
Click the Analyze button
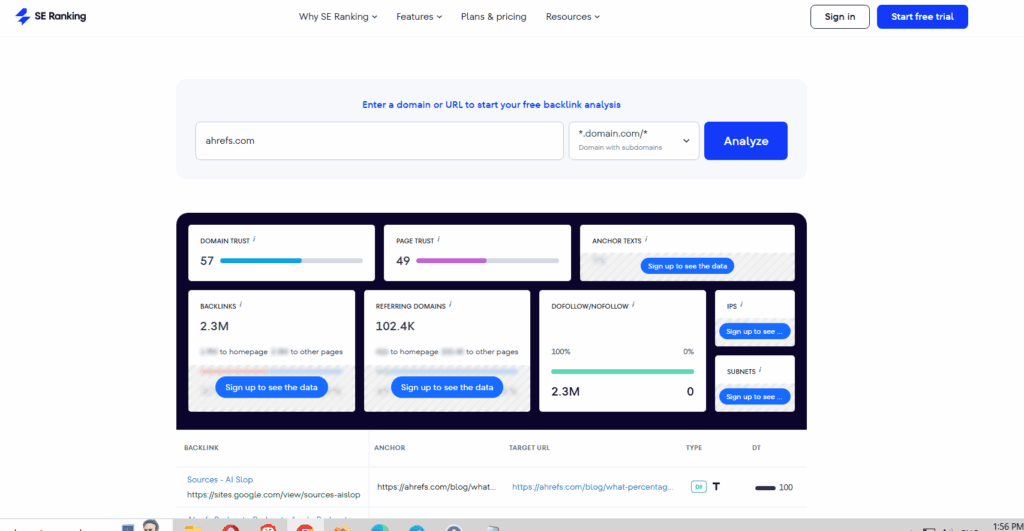pyautogui.click(x=745, y=141)
